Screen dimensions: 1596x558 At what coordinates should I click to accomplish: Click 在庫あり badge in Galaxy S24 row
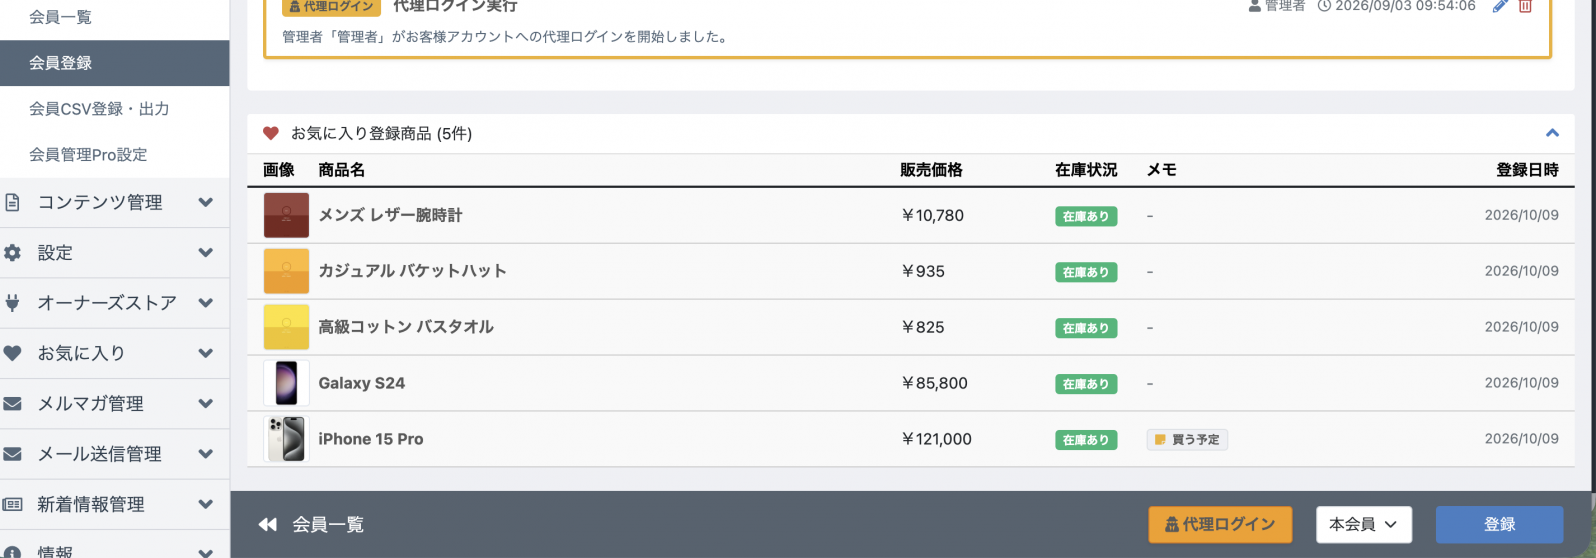click(x=1086, y=384)
